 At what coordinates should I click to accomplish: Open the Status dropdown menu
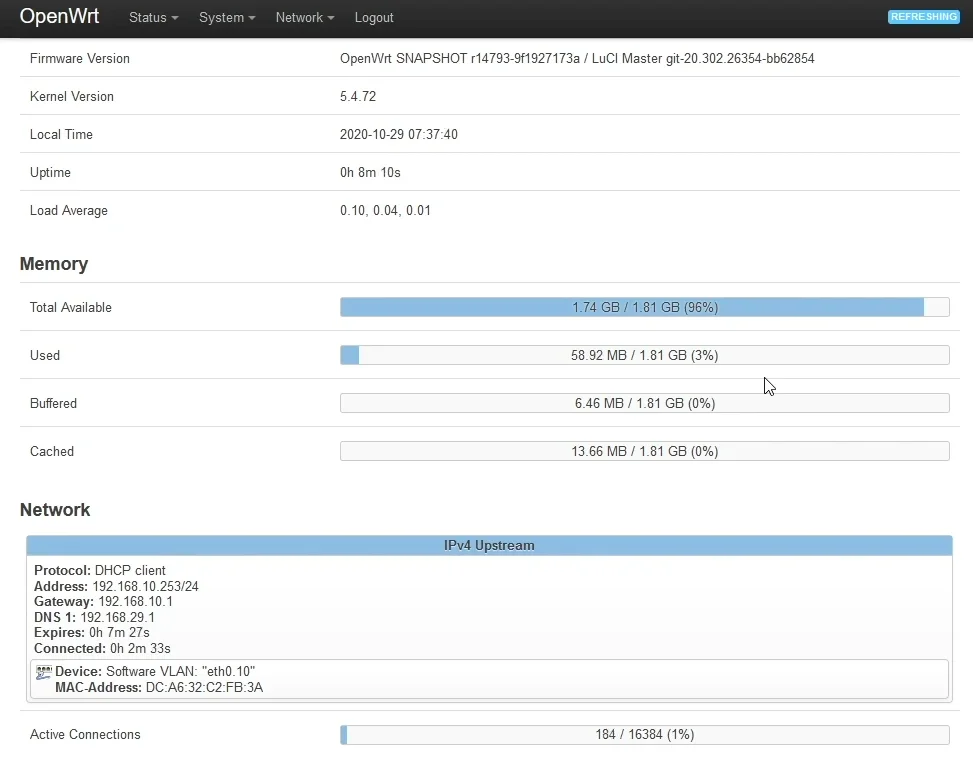coord(153,17)
